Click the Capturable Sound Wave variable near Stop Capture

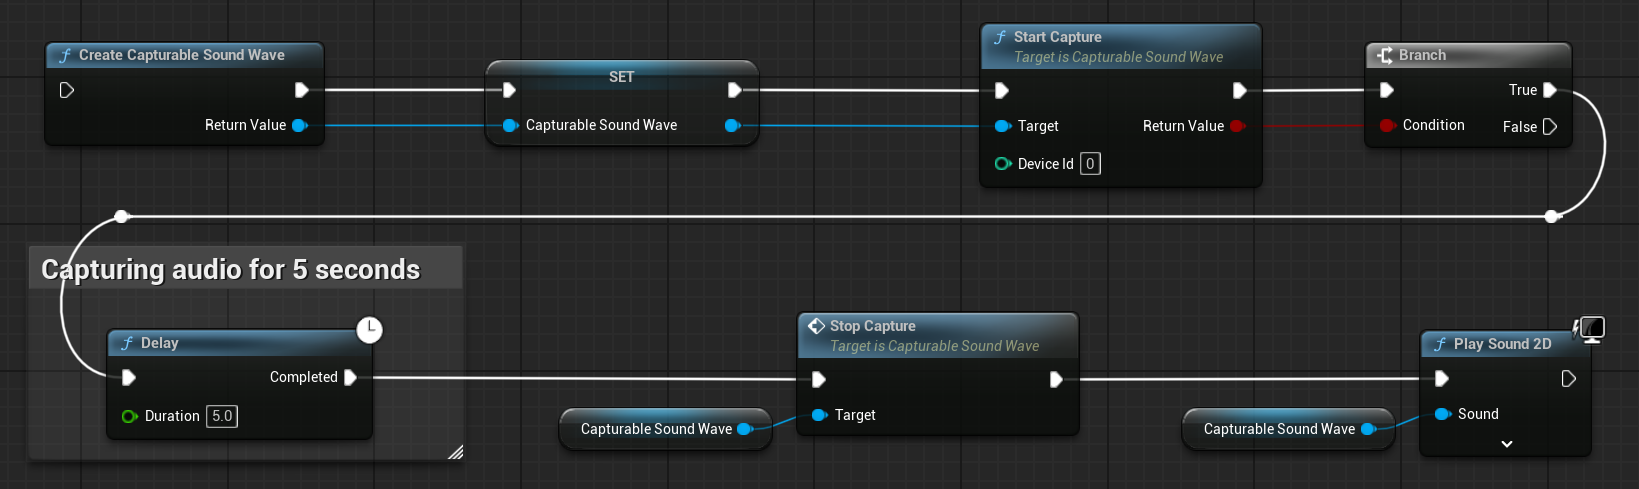656,429
